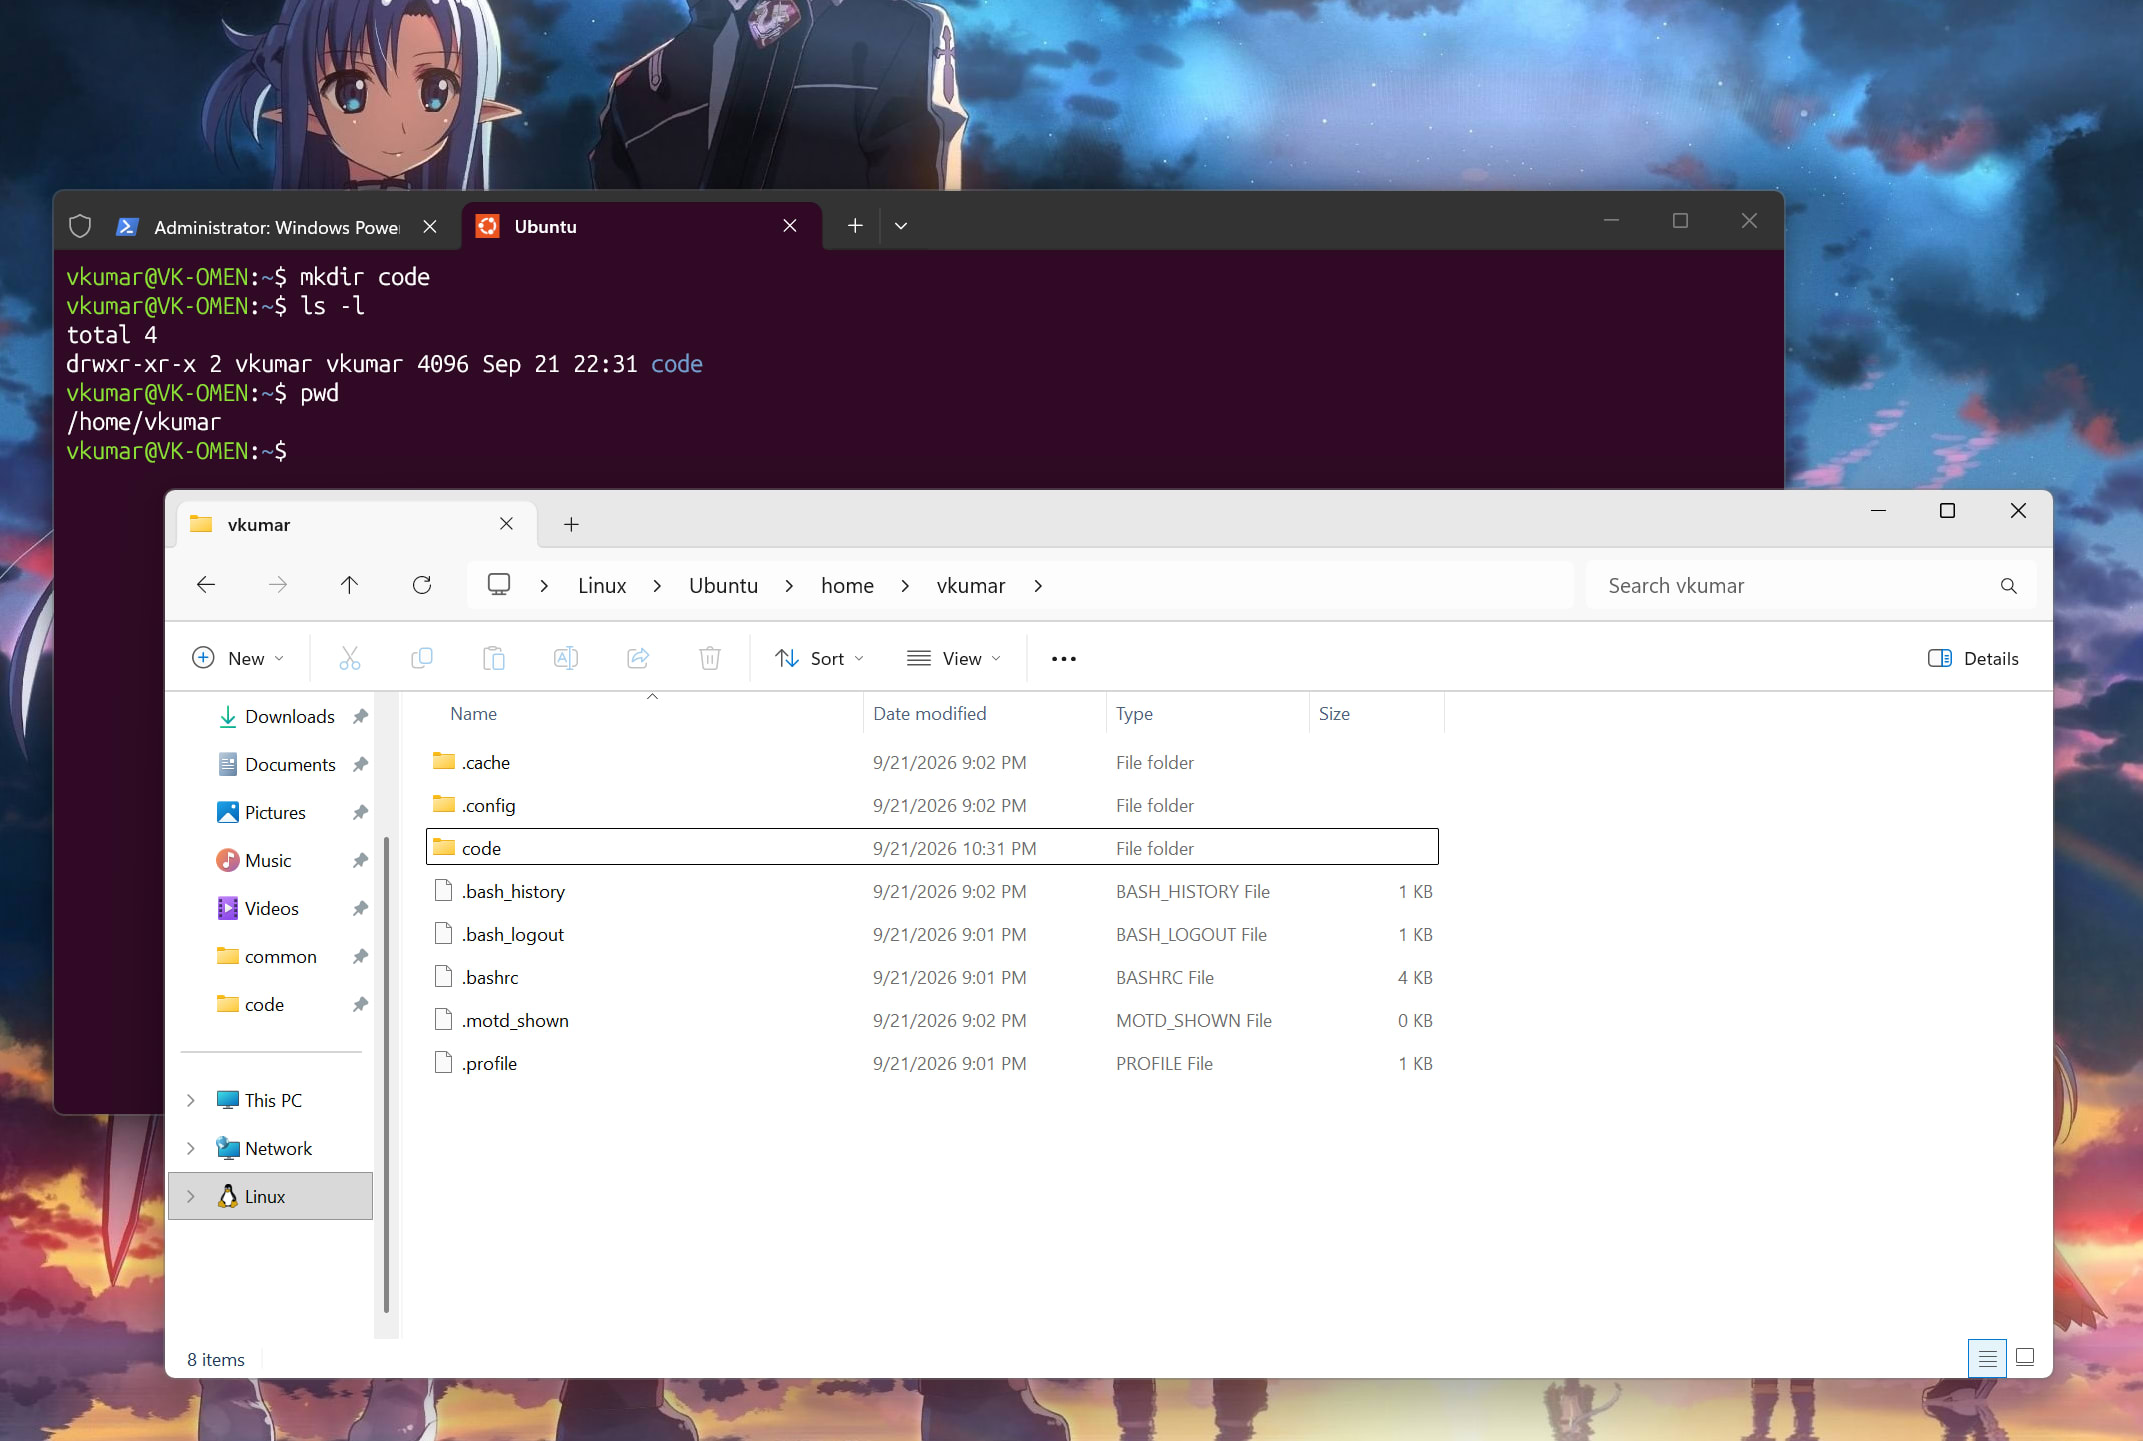Go forward with the right arrow button
The width and height of the screenshot is (2143, 1441).
pyautogui.click(x=278, y=585)
